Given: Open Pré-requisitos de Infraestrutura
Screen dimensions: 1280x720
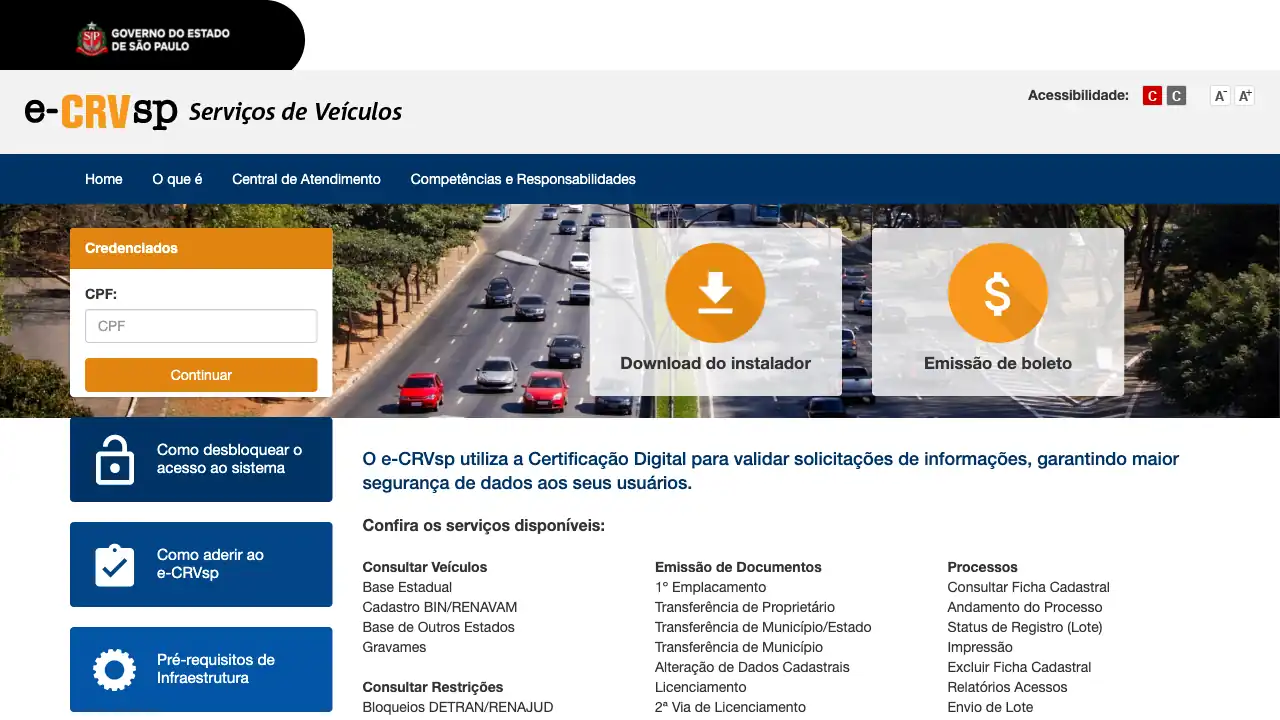Looking at the screenshot, I should click(x=201, y=669).
